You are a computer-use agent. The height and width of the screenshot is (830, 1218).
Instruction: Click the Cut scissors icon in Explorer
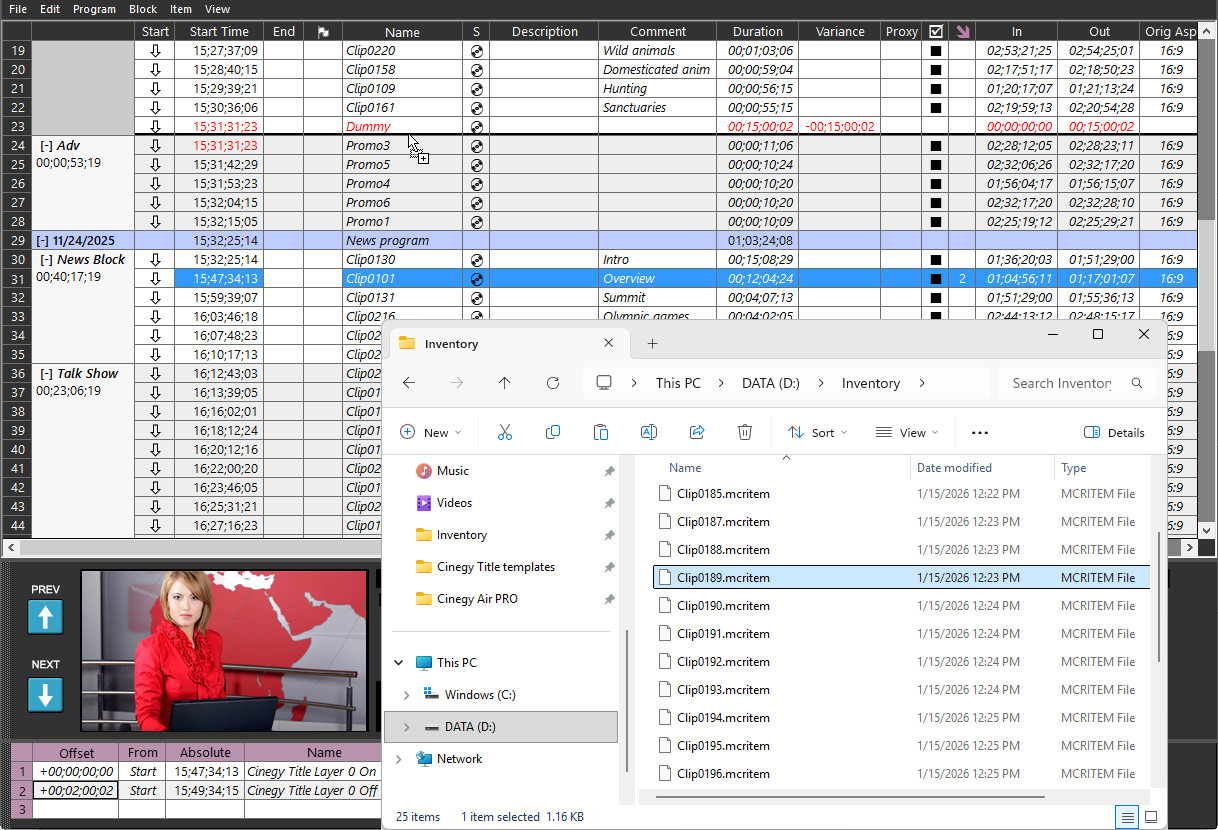tap(504, 432)
